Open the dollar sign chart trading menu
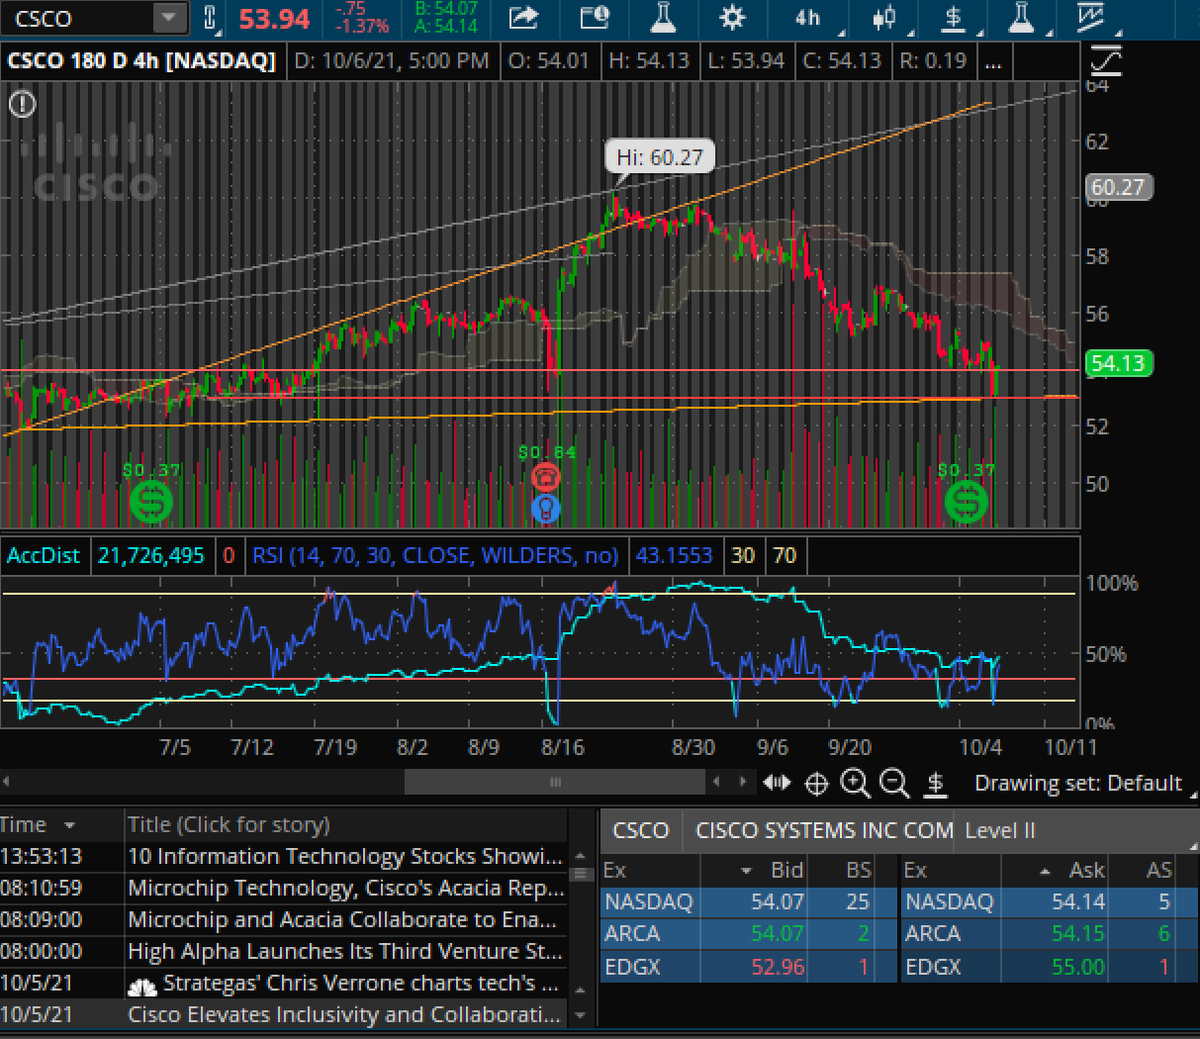The width and height of the screenshot is (1200, 1039). click(953, 17)
